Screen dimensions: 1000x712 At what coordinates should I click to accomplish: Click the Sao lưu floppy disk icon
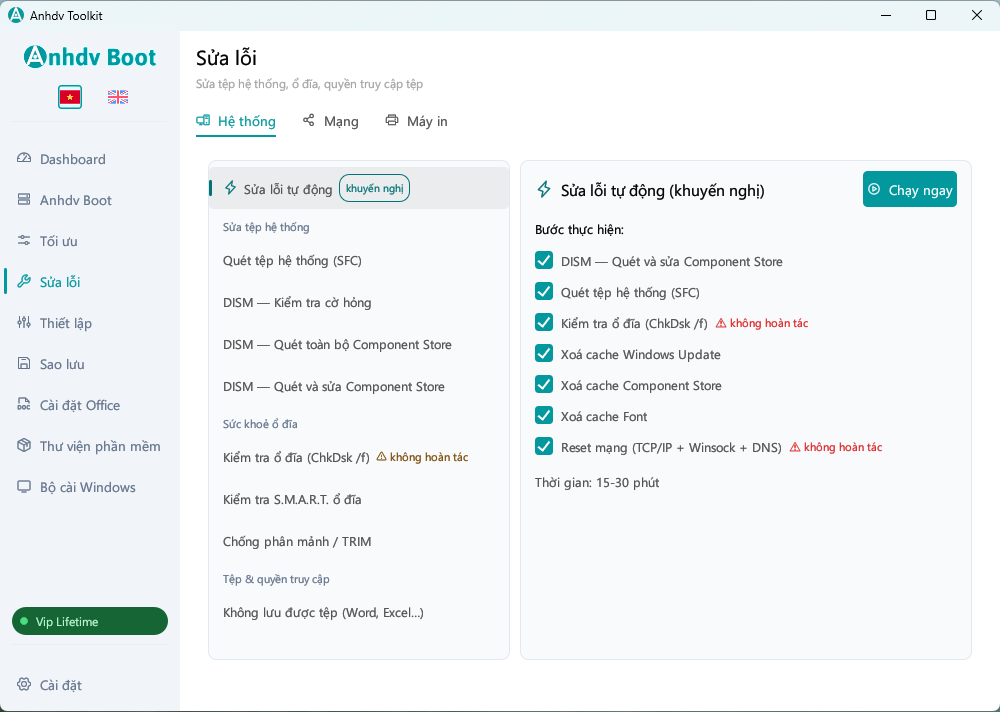click(24, 364)
